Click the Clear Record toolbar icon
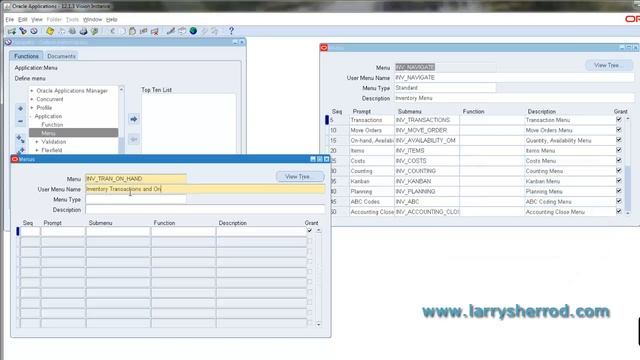640x360 pixels. coord(143,31)
